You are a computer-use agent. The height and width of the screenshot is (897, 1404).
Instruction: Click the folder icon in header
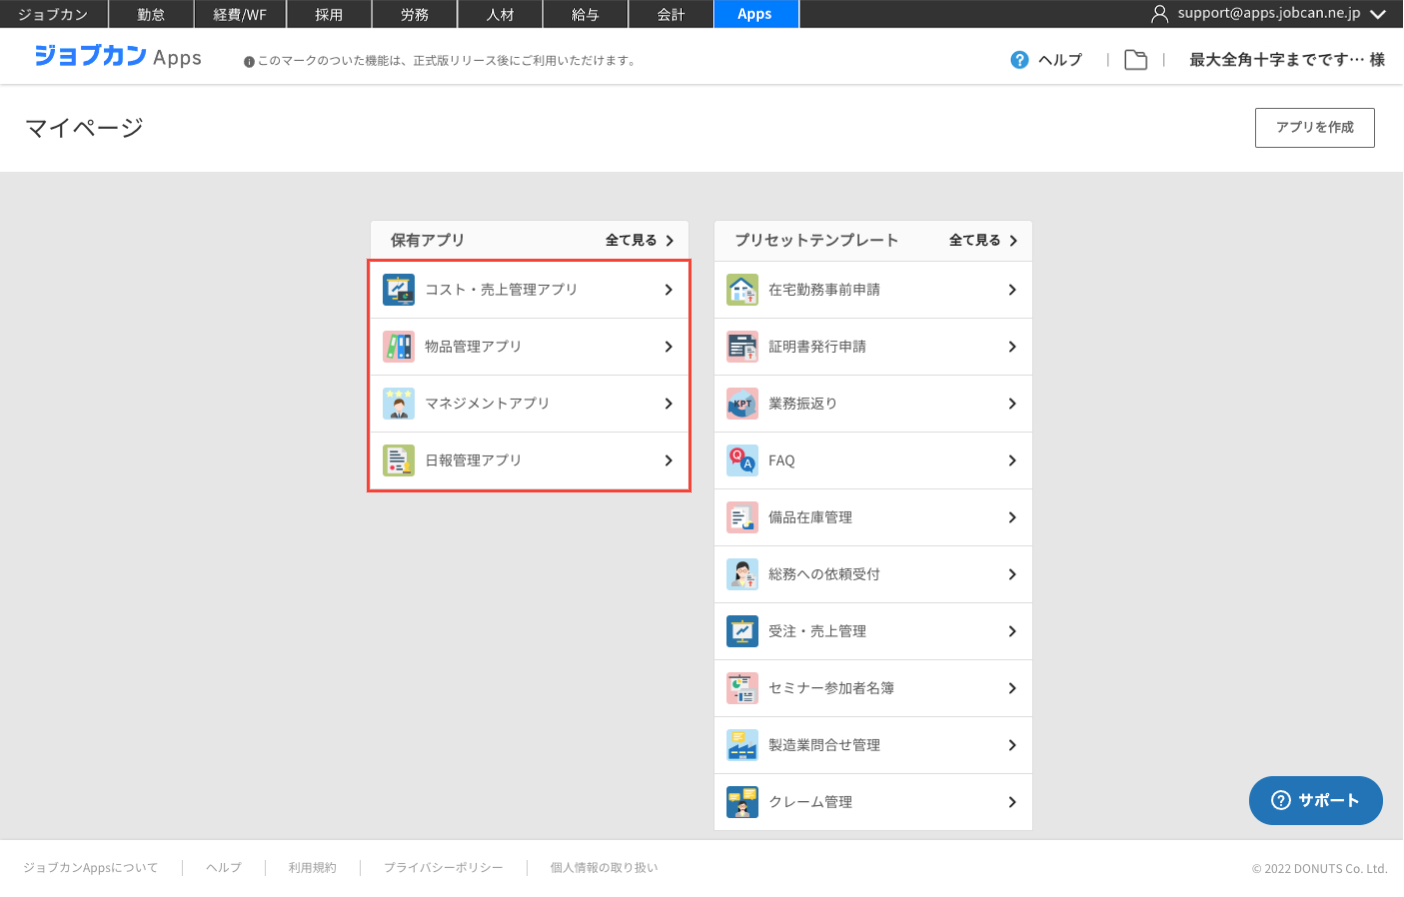click(x=1135, y=60)
